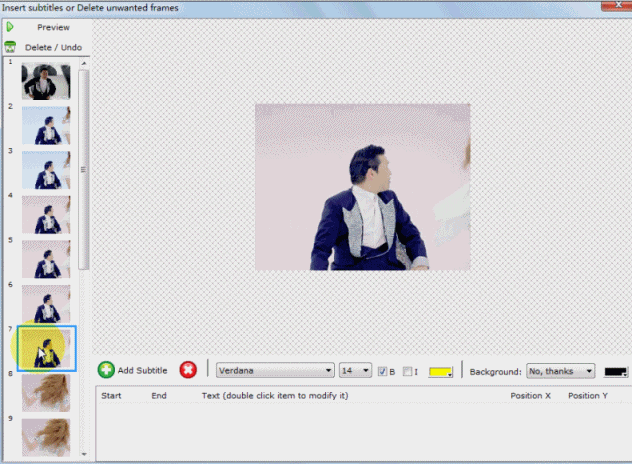Click the frame list scrollbar thumb
Image resolution: width=632 pixels, height=464 pixels.
pyautogui.click(x=84, y=169)
